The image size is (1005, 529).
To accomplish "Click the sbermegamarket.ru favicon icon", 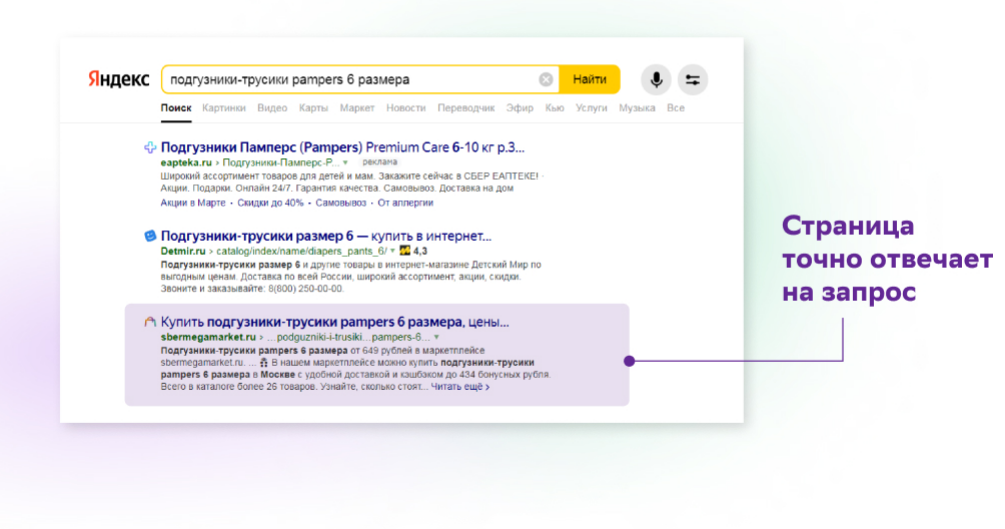I will point(150,322).
